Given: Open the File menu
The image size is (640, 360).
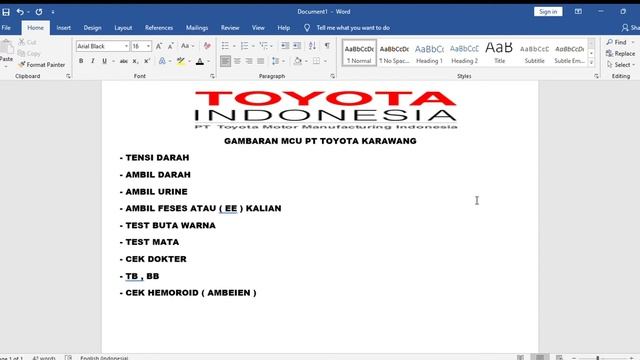Looking at the screenshot, I should pos(6,28).
